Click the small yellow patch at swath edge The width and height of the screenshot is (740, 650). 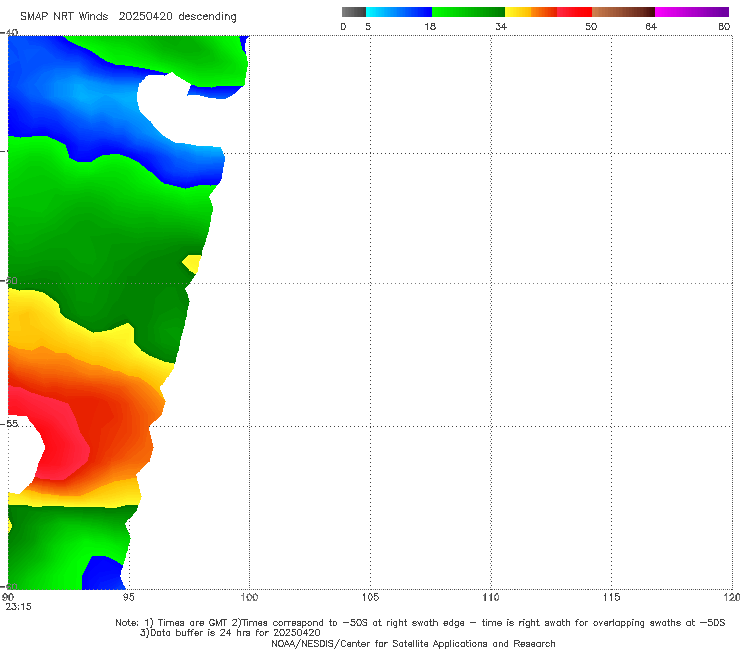(193, 263)
